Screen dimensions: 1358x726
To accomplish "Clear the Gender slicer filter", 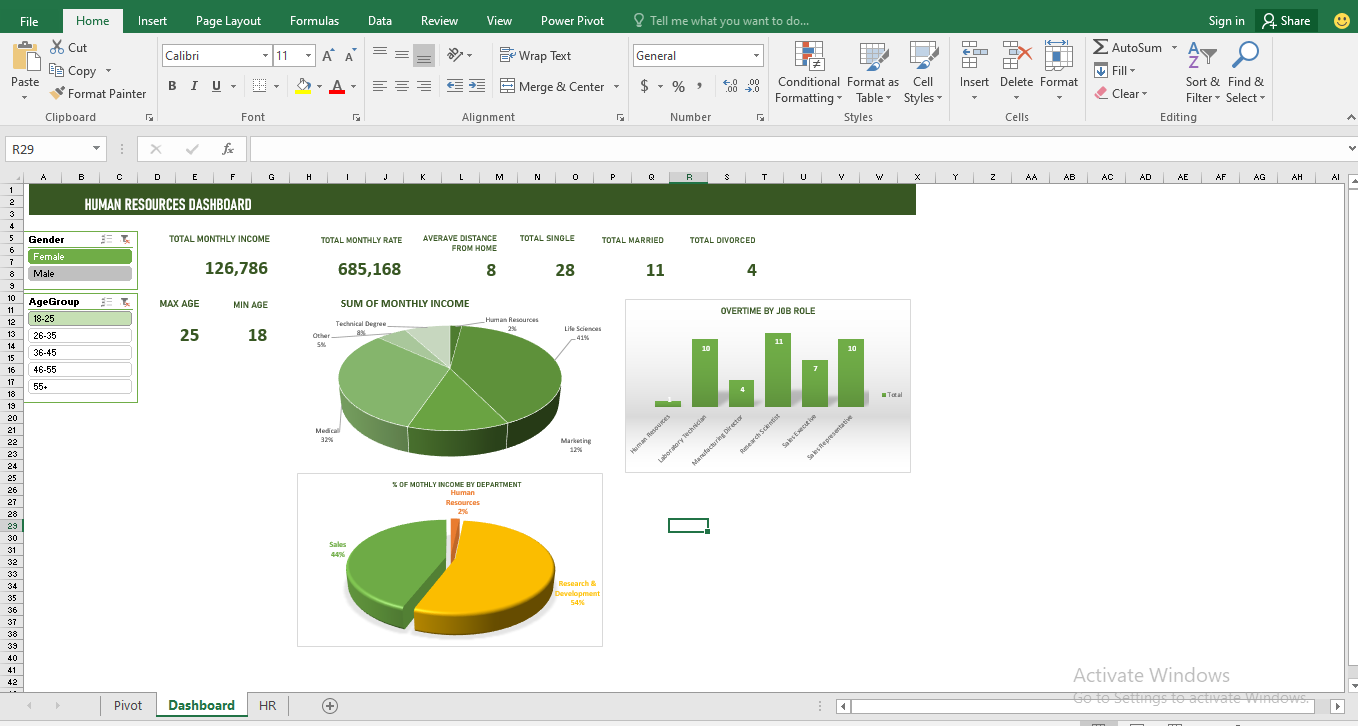I will coord(125,240).
